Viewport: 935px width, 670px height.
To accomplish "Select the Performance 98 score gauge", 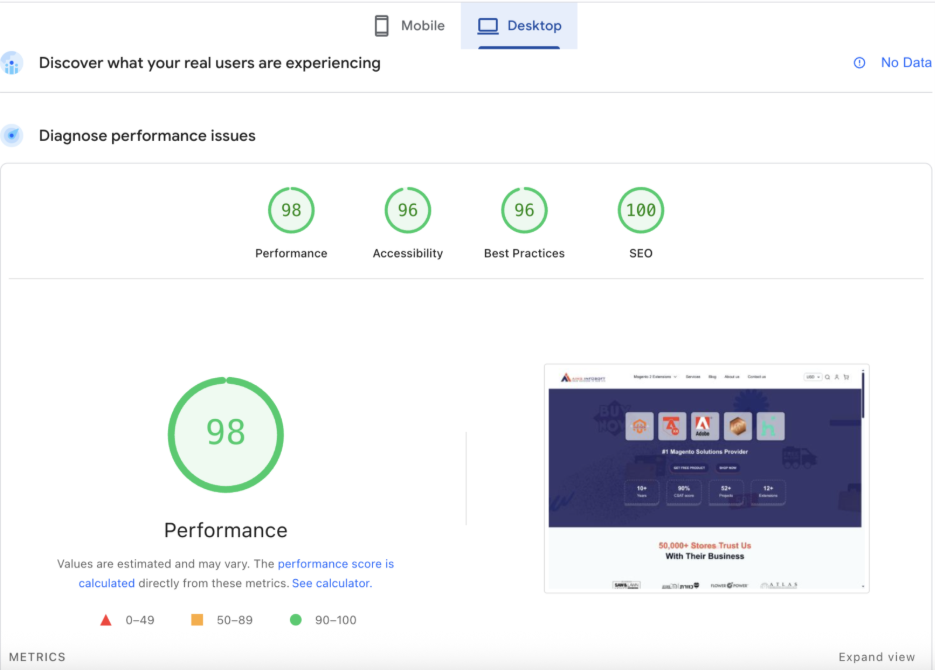I will (291, 210).
